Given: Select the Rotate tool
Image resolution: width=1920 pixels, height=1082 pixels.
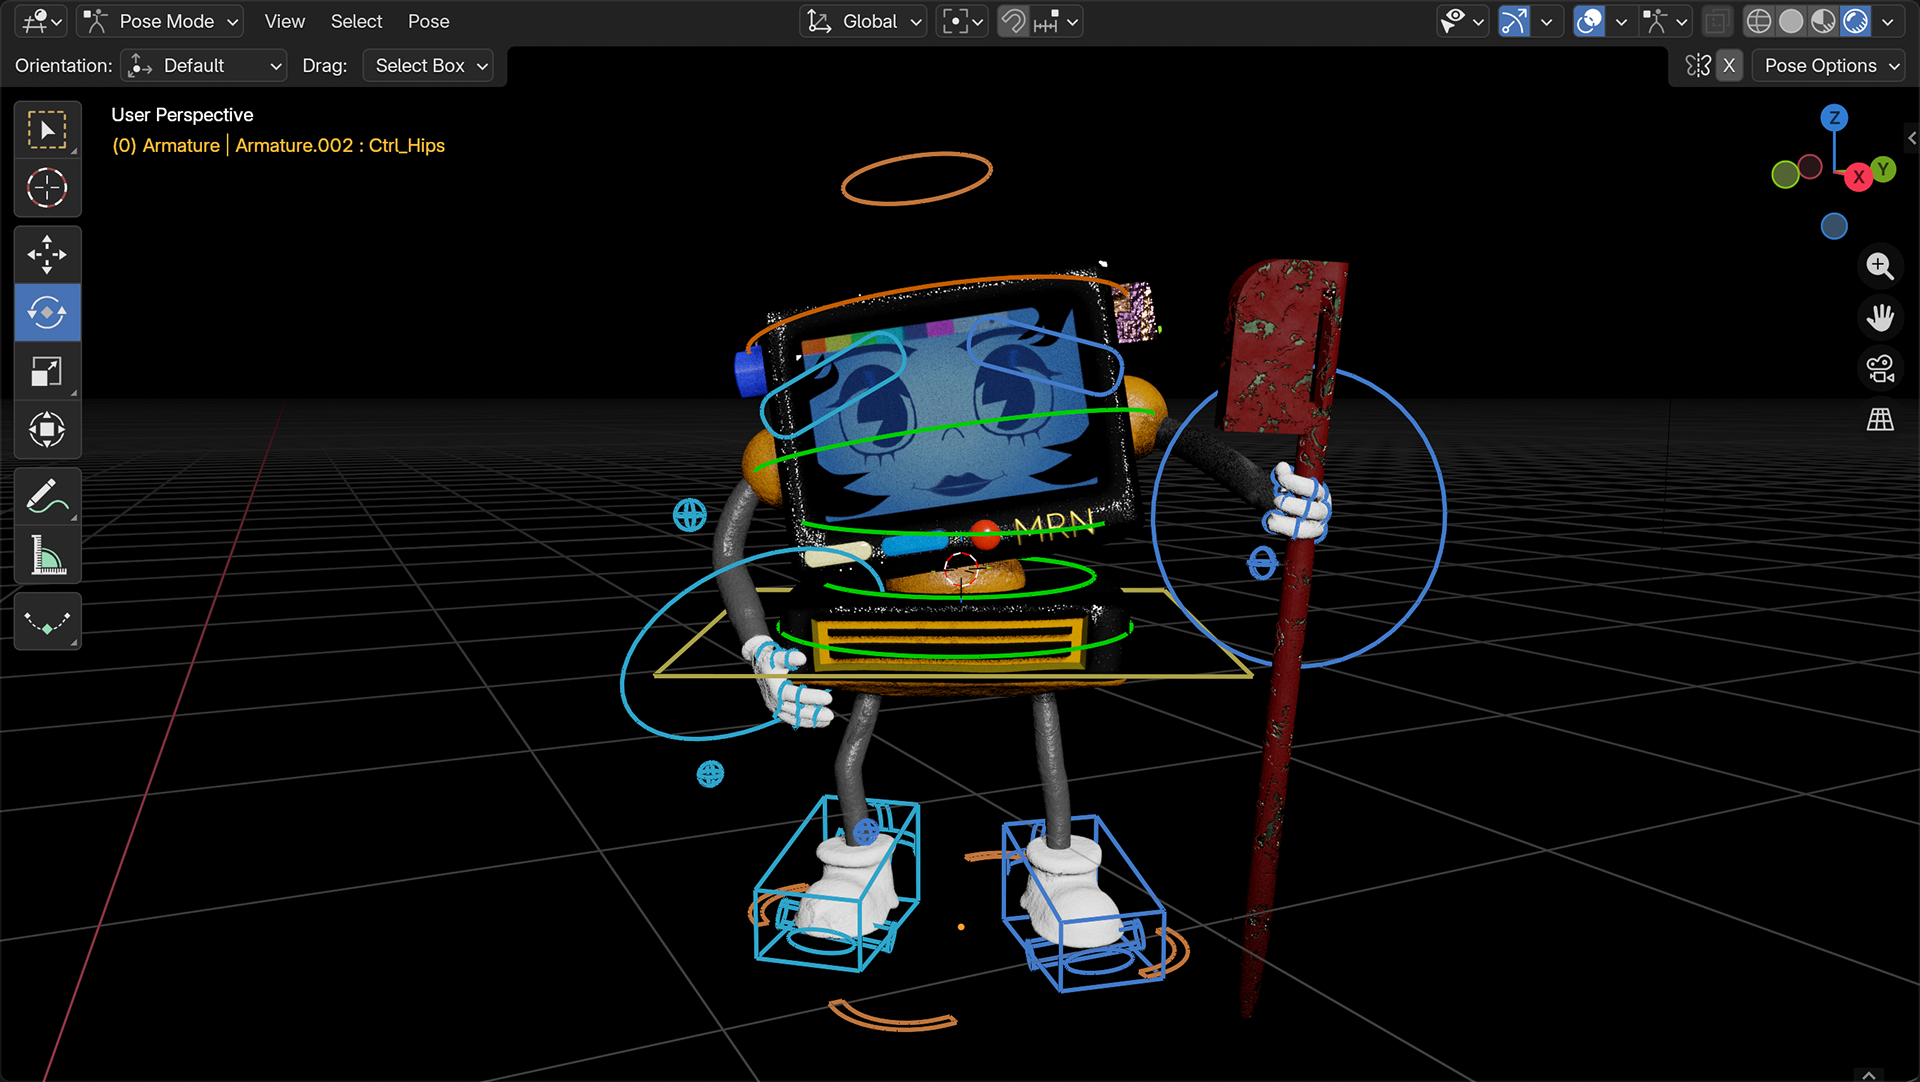Looking at the screenshot, I should click(x=47, y=313).
